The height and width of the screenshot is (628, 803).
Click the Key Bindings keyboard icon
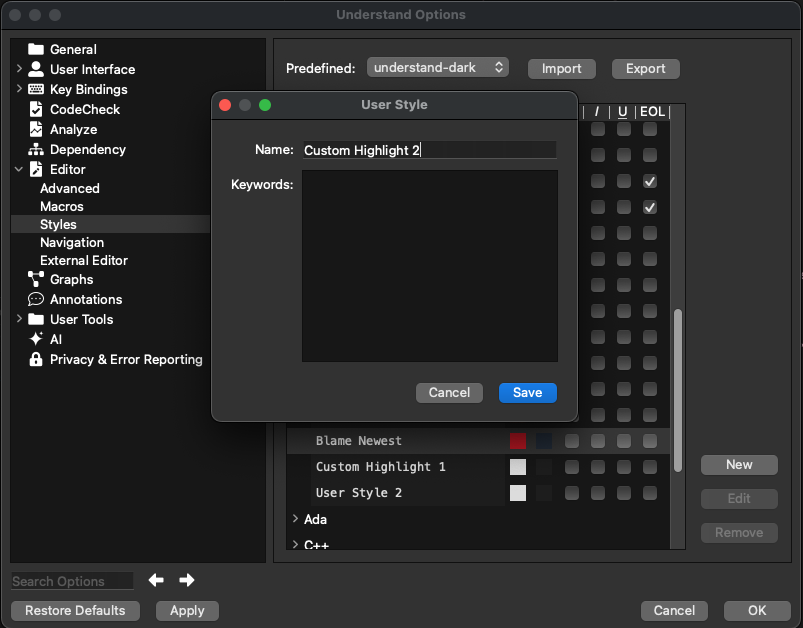(x=36, y=89)
